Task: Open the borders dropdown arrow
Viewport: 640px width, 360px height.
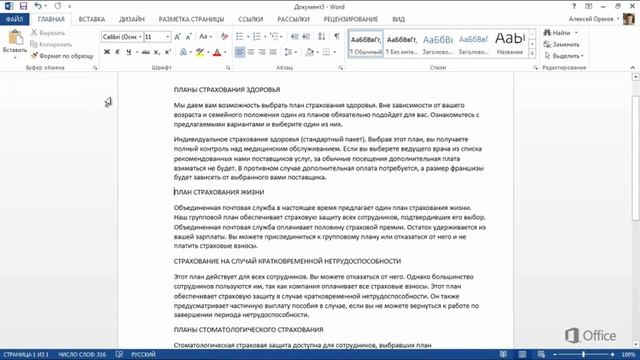Action: (x=335, y=52)
